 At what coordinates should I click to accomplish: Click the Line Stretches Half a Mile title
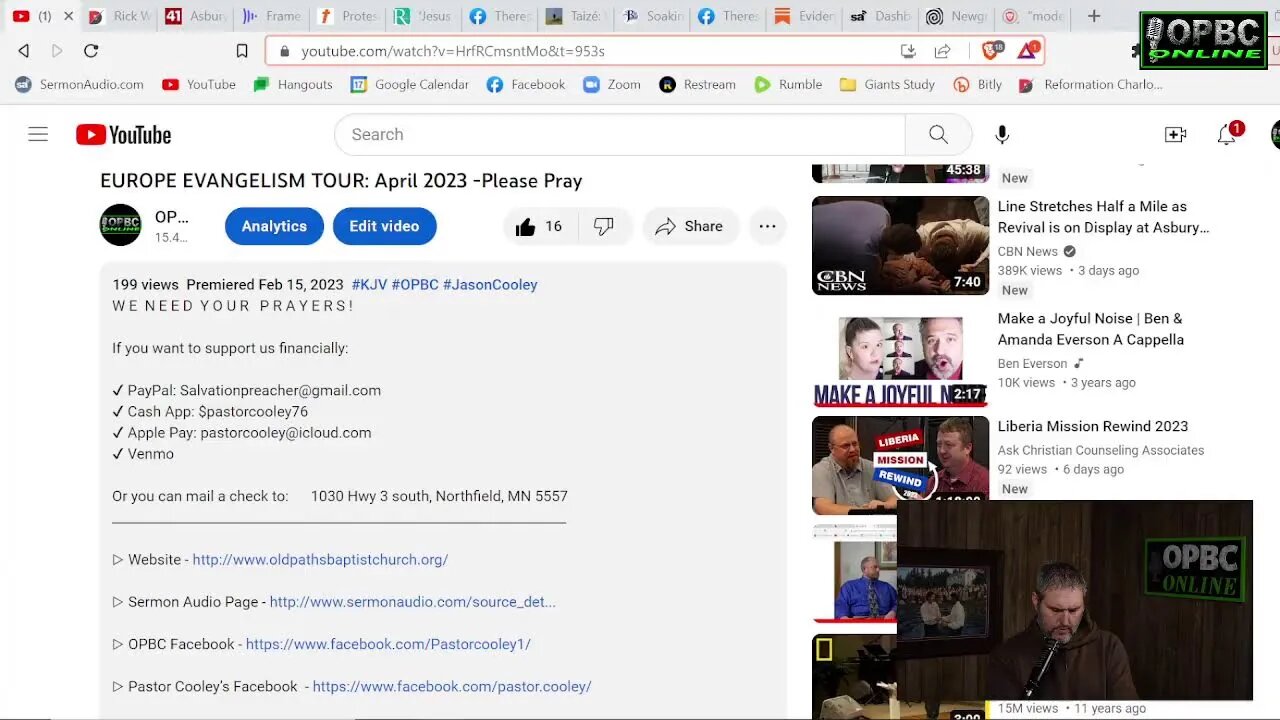coord(1103,217)
